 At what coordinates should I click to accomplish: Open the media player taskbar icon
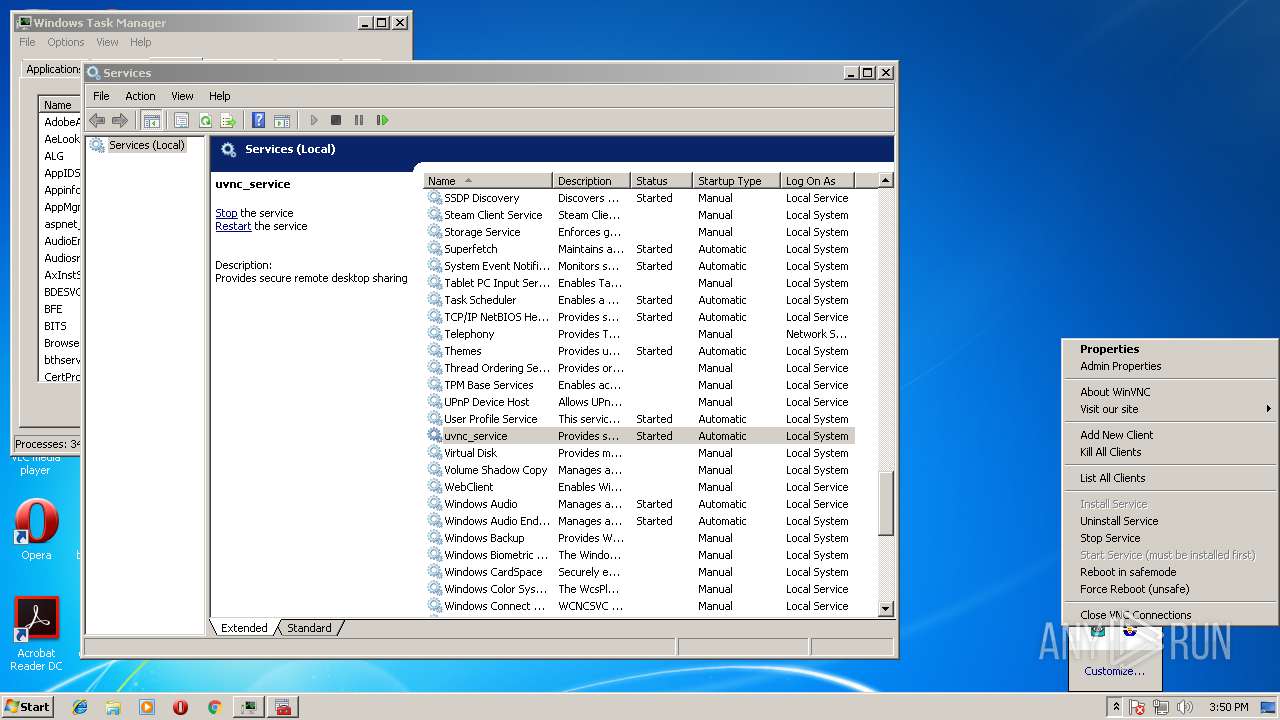point(147,707)
